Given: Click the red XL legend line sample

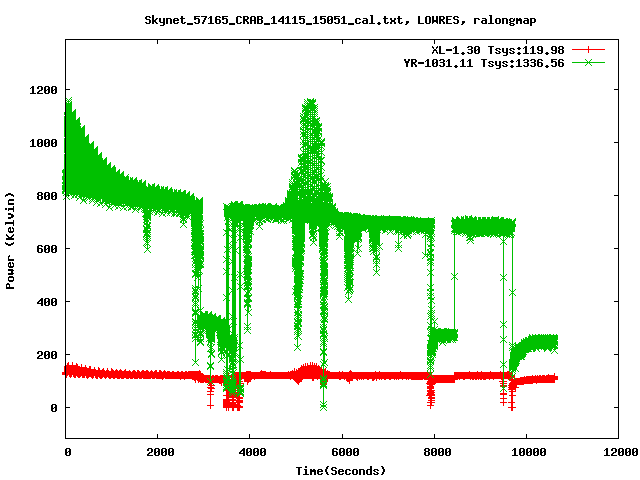Looking at the screenshot, I should click(588, 50).
